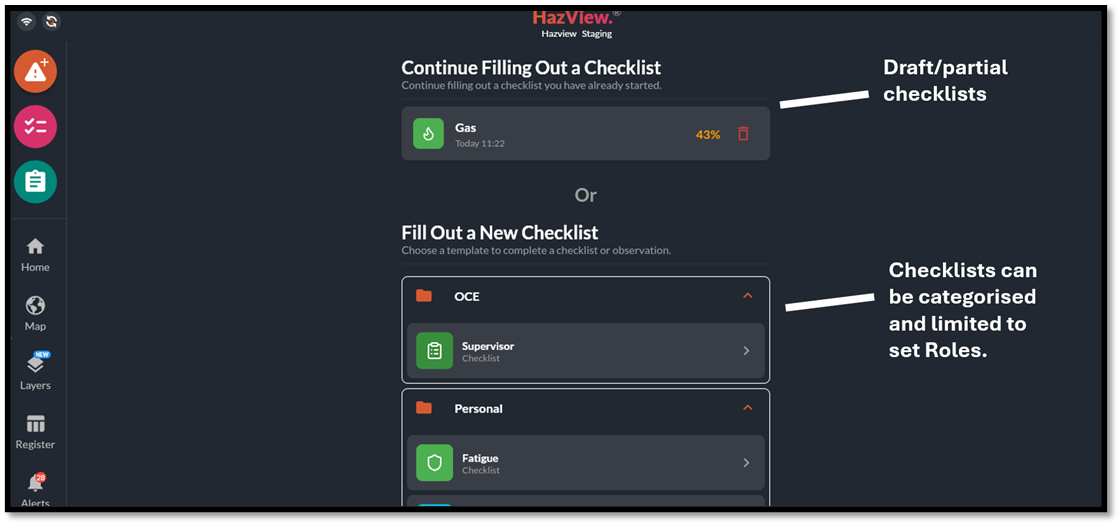Click the Fatigue shield icon

coord(434,463)
